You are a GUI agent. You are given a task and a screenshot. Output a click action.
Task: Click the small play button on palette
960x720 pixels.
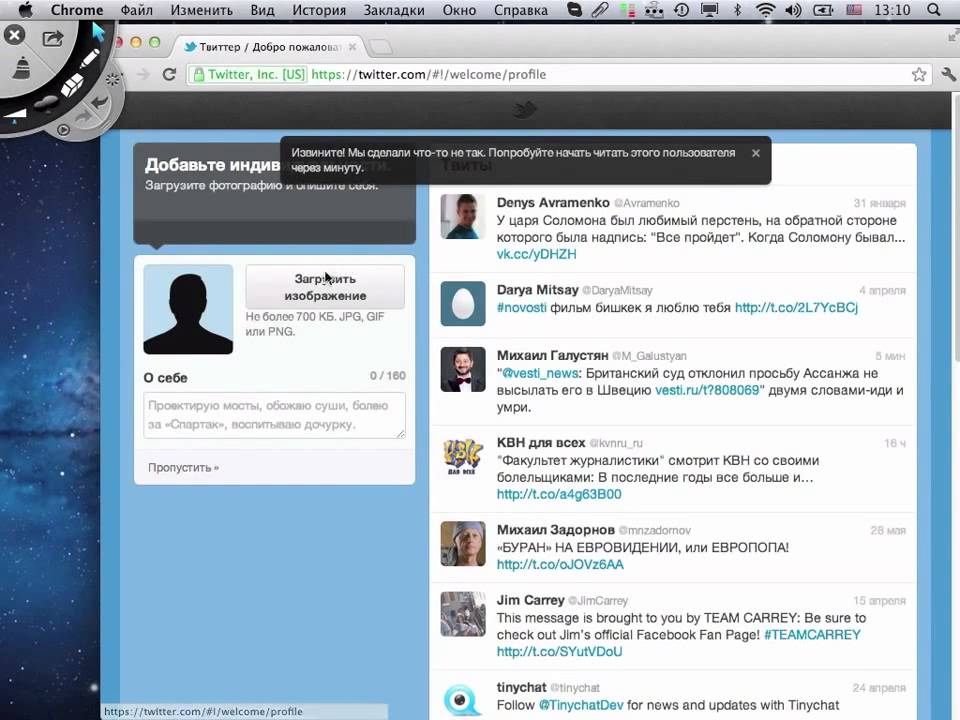pos(63,130)
